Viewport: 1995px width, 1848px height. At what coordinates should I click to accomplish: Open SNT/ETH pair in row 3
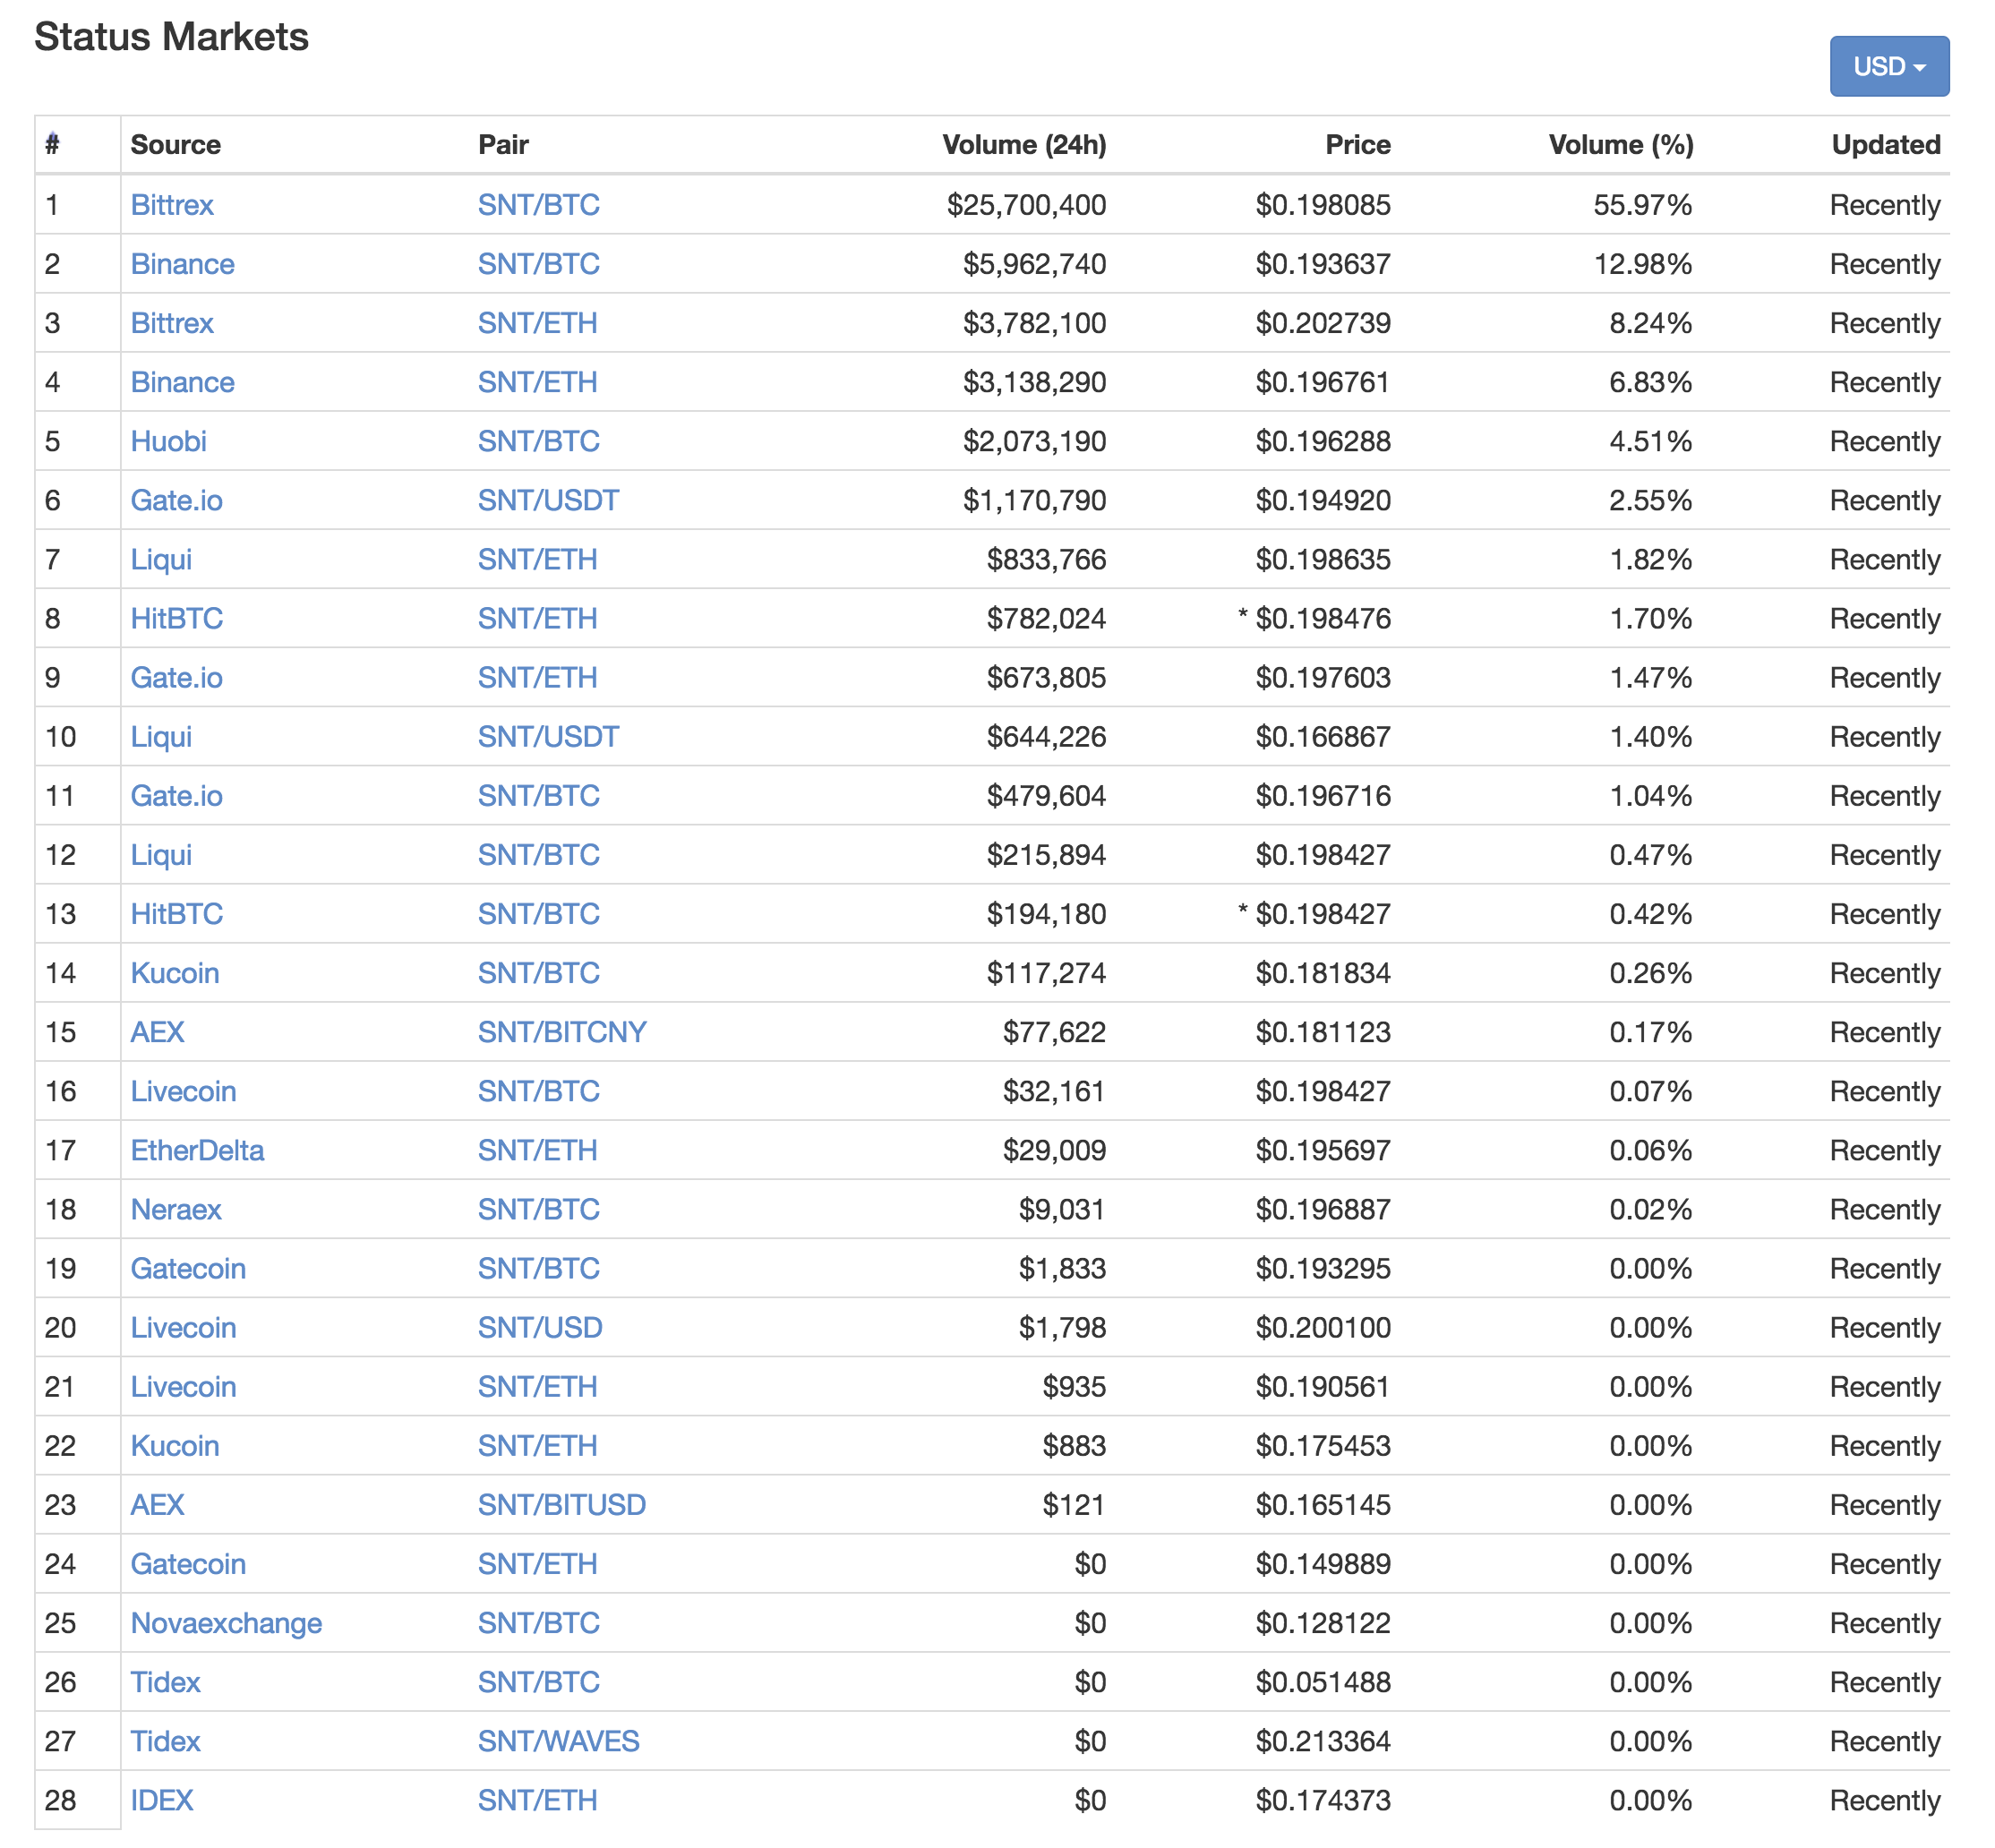coord(537,323)
